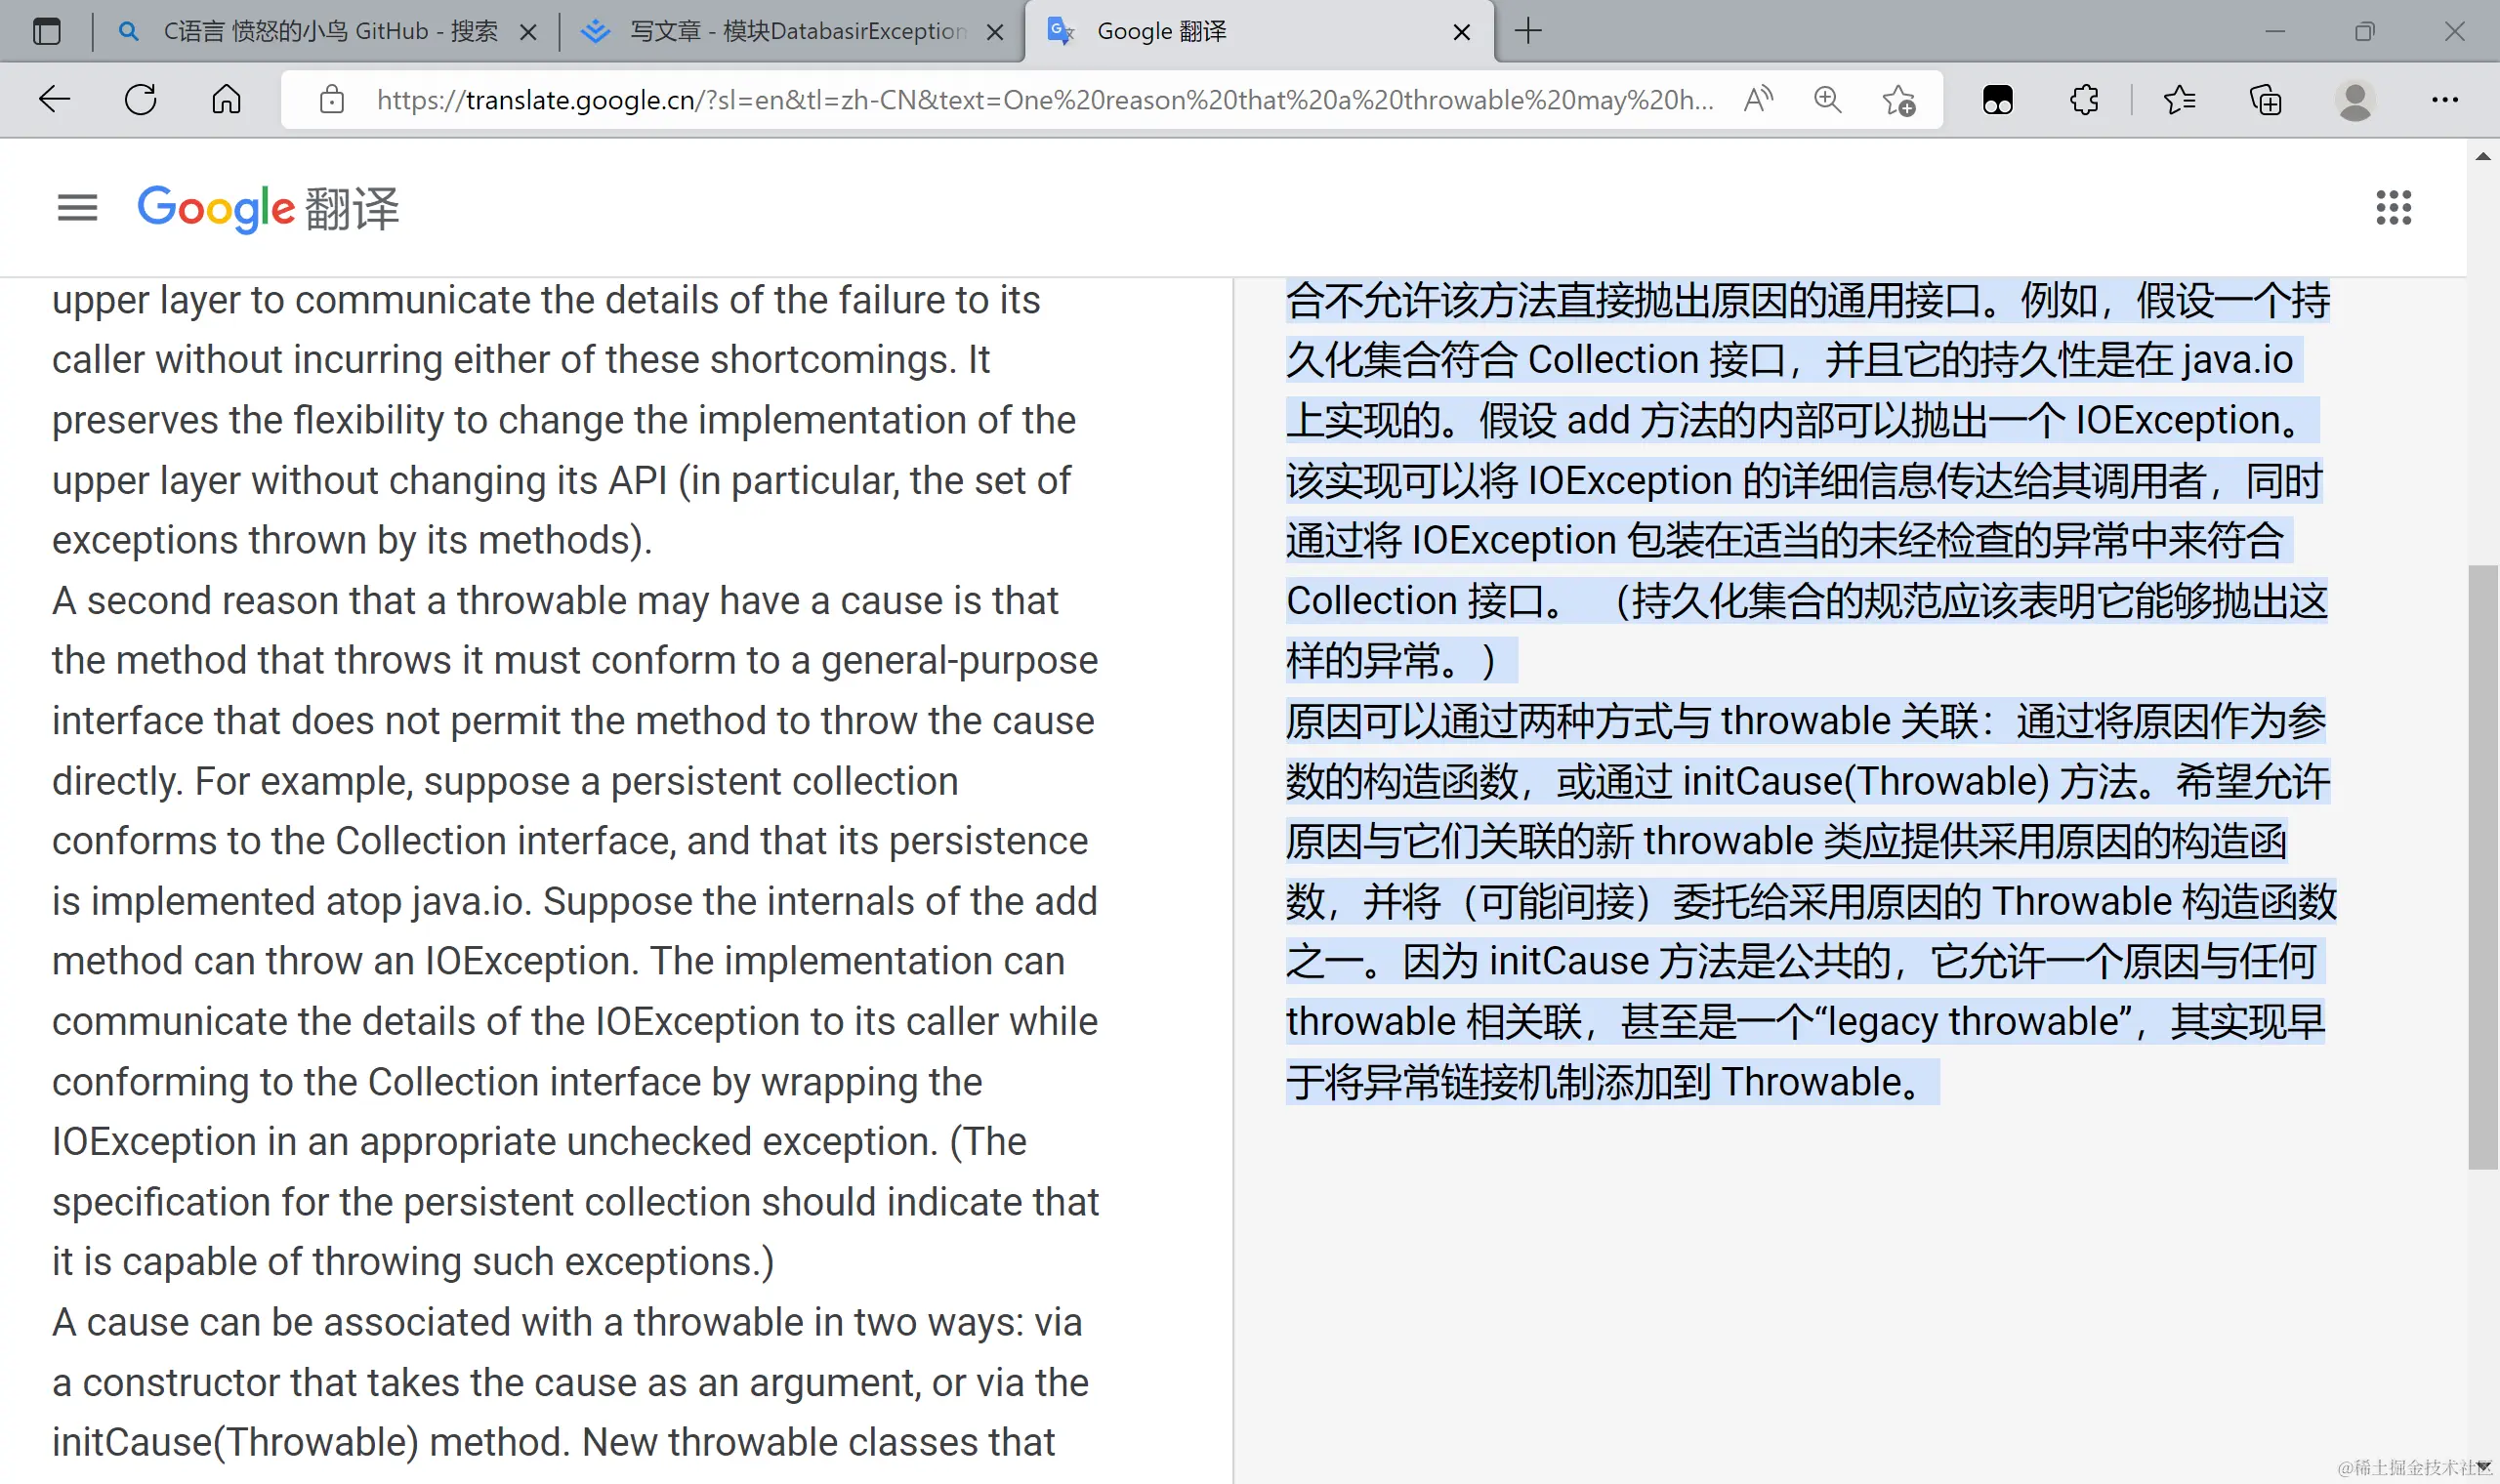
Task: Open a new browser tab
Action: [1527, 31]
